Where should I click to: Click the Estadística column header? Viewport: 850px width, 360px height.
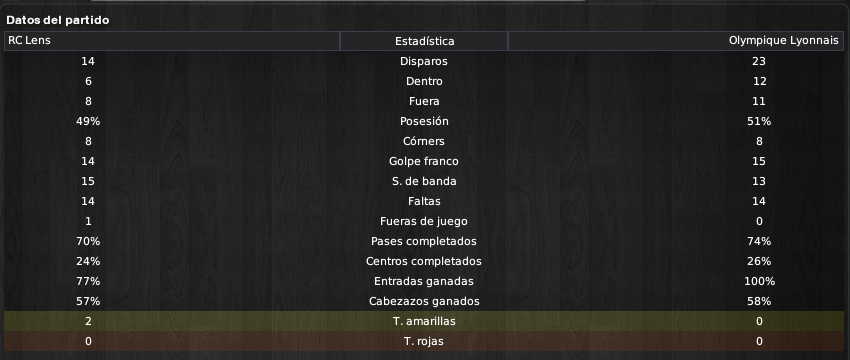(x=424, y=41)
